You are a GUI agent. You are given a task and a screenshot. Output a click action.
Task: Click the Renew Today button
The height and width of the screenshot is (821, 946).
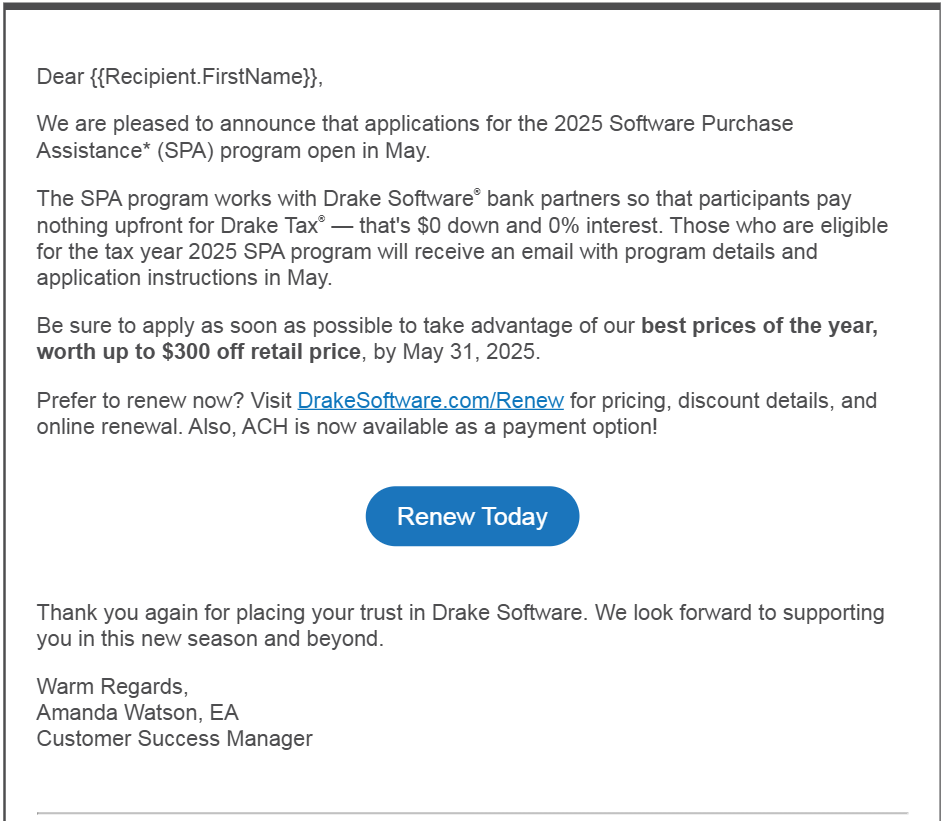[472, 516]
